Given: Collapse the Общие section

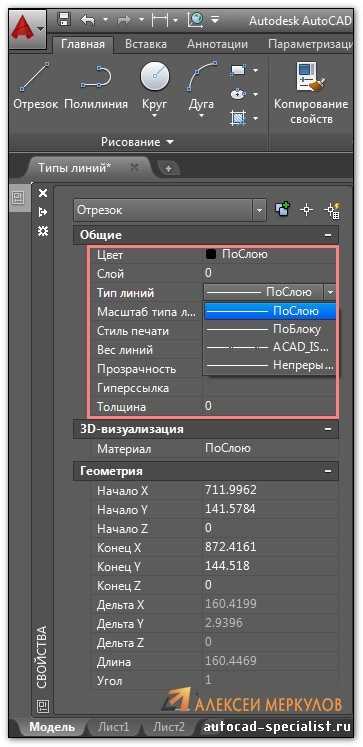Looking at the screenshot, I should tap(327, 235).
